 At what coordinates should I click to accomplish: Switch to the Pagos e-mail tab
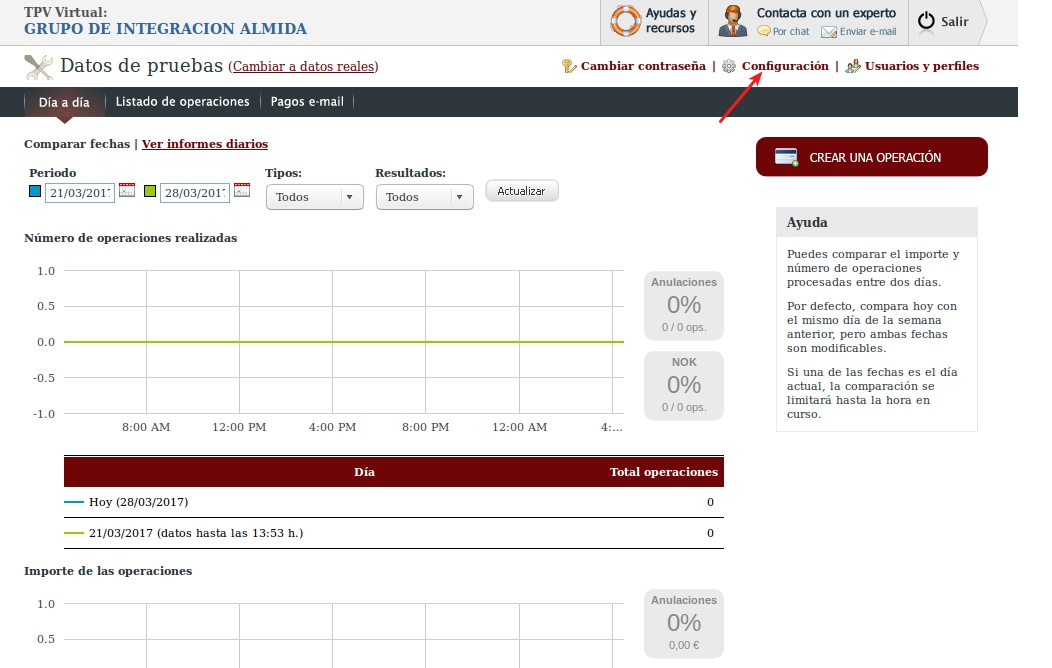306,102
